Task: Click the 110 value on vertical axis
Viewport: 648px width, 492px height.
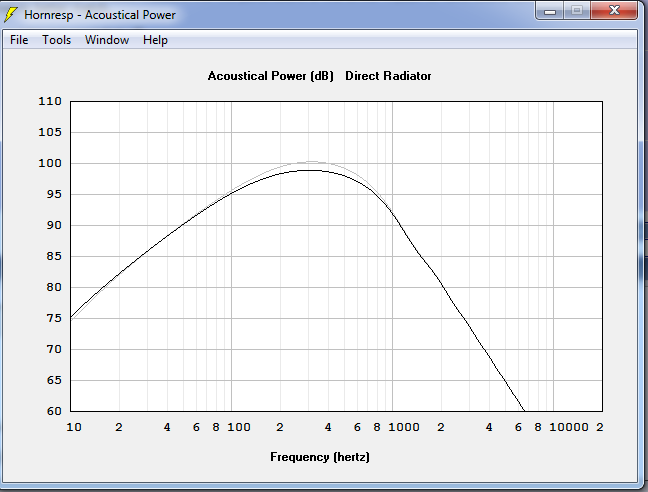Action: [x=50, y=101]
